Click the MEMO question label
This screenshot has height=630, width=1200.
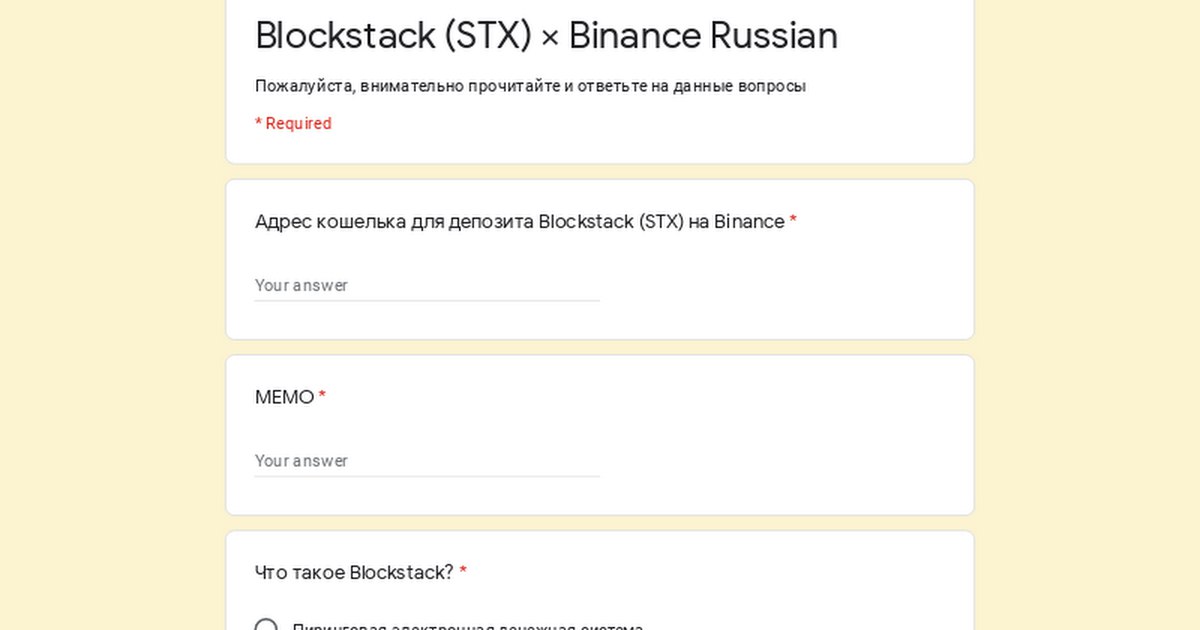[x=285, y=397]
